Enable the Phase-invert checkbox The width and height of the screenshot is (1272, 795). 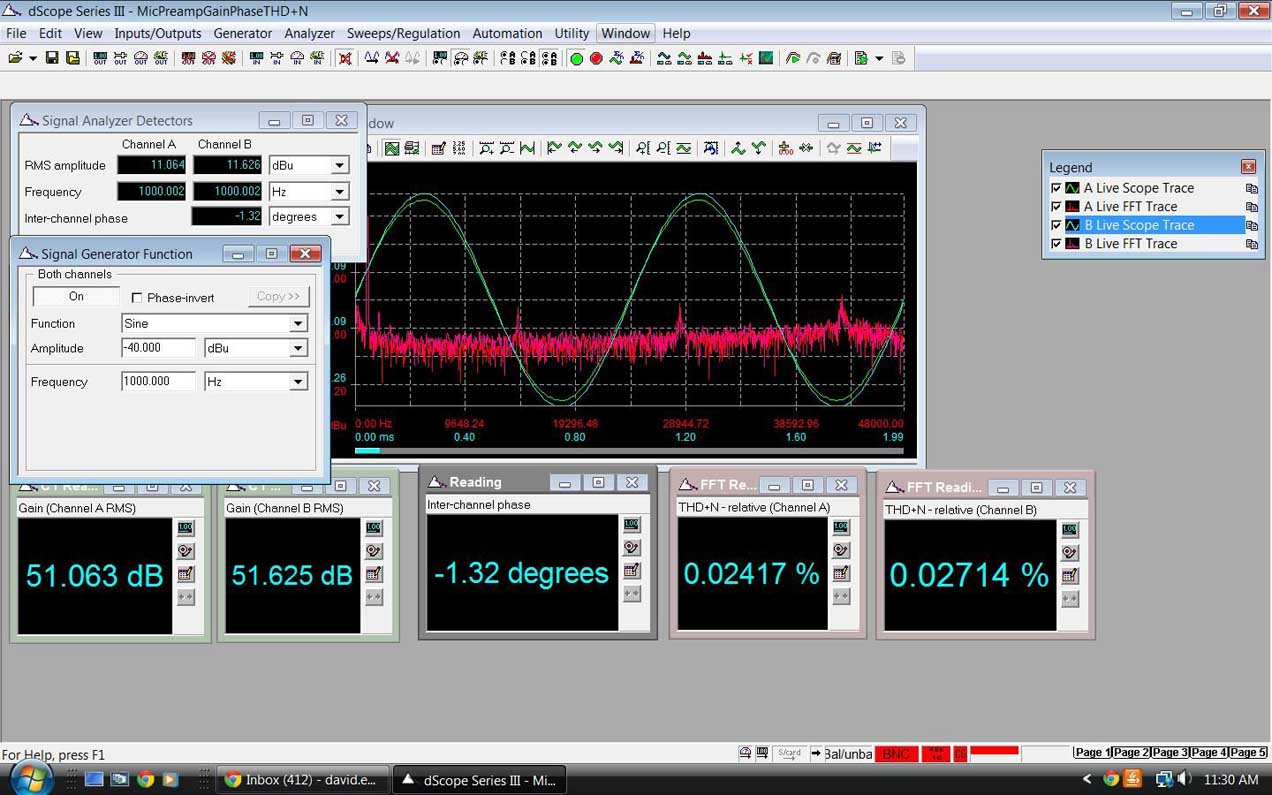(137, 297)
